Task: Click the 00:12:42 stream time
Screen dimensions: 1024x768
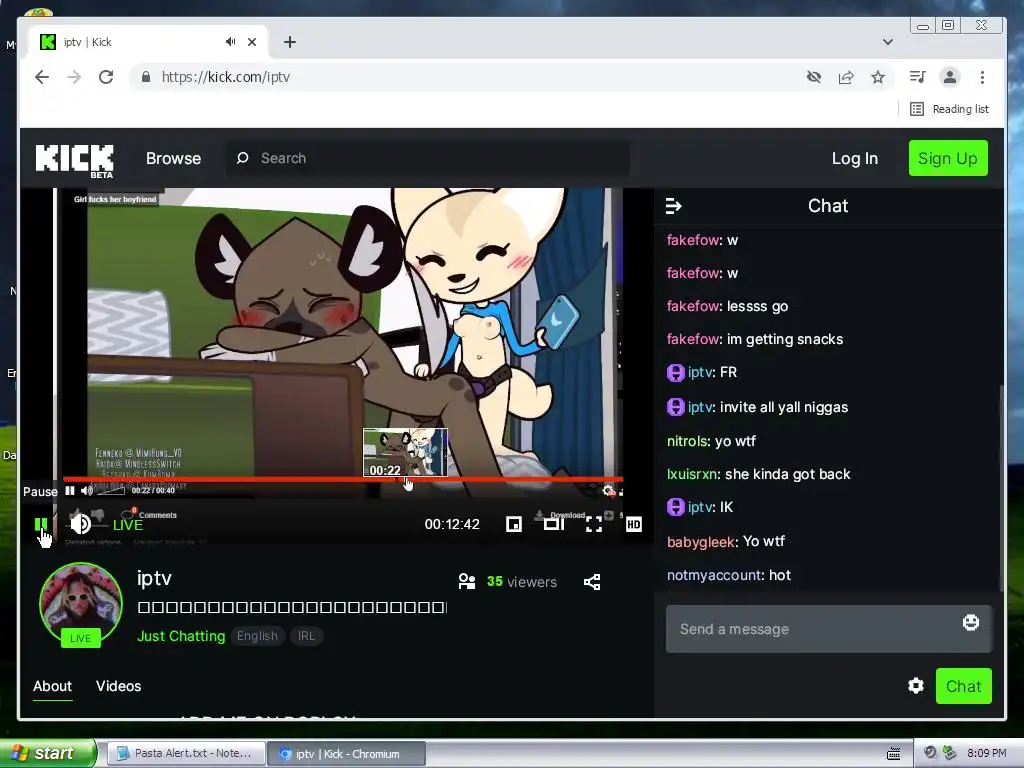Action: 452,524
